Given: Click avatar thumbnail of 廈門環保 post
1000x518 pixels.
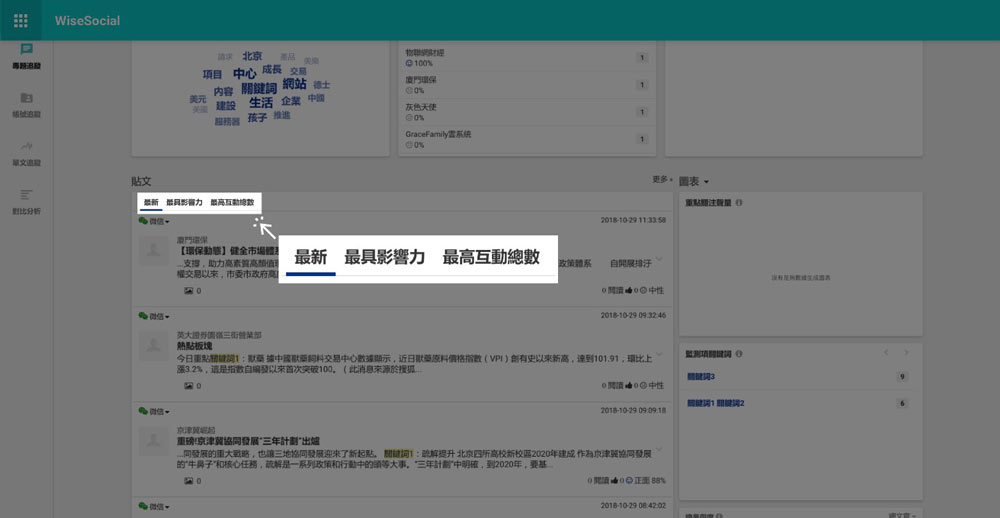Looking at the screenshot, I should pyautogui.click(x=154, y=251).
